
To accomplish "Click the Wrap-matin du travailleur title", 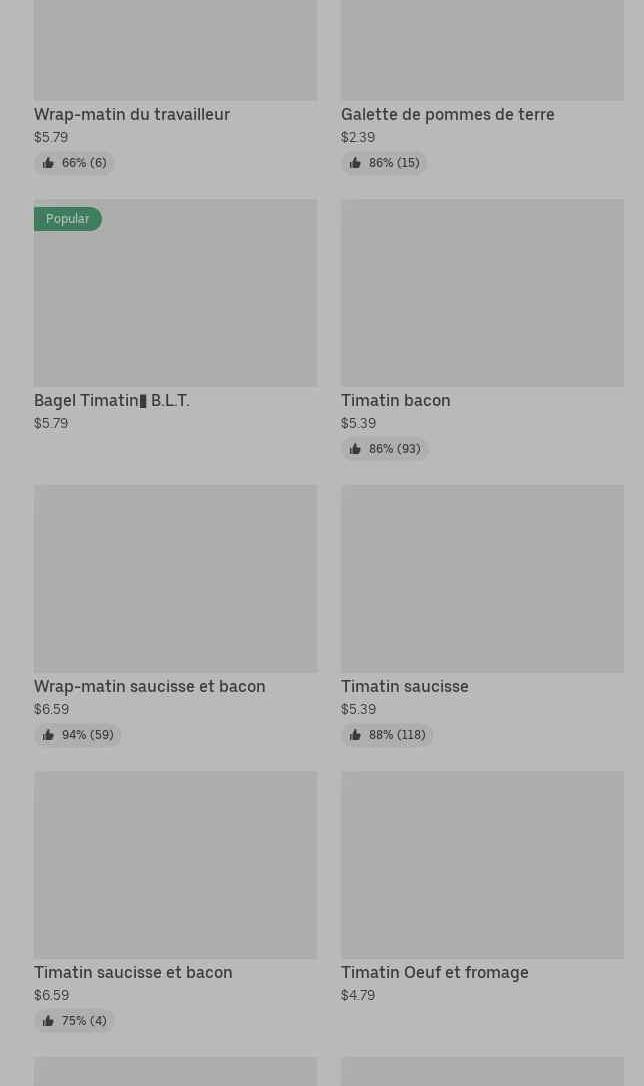I will (x=132, y=114).
